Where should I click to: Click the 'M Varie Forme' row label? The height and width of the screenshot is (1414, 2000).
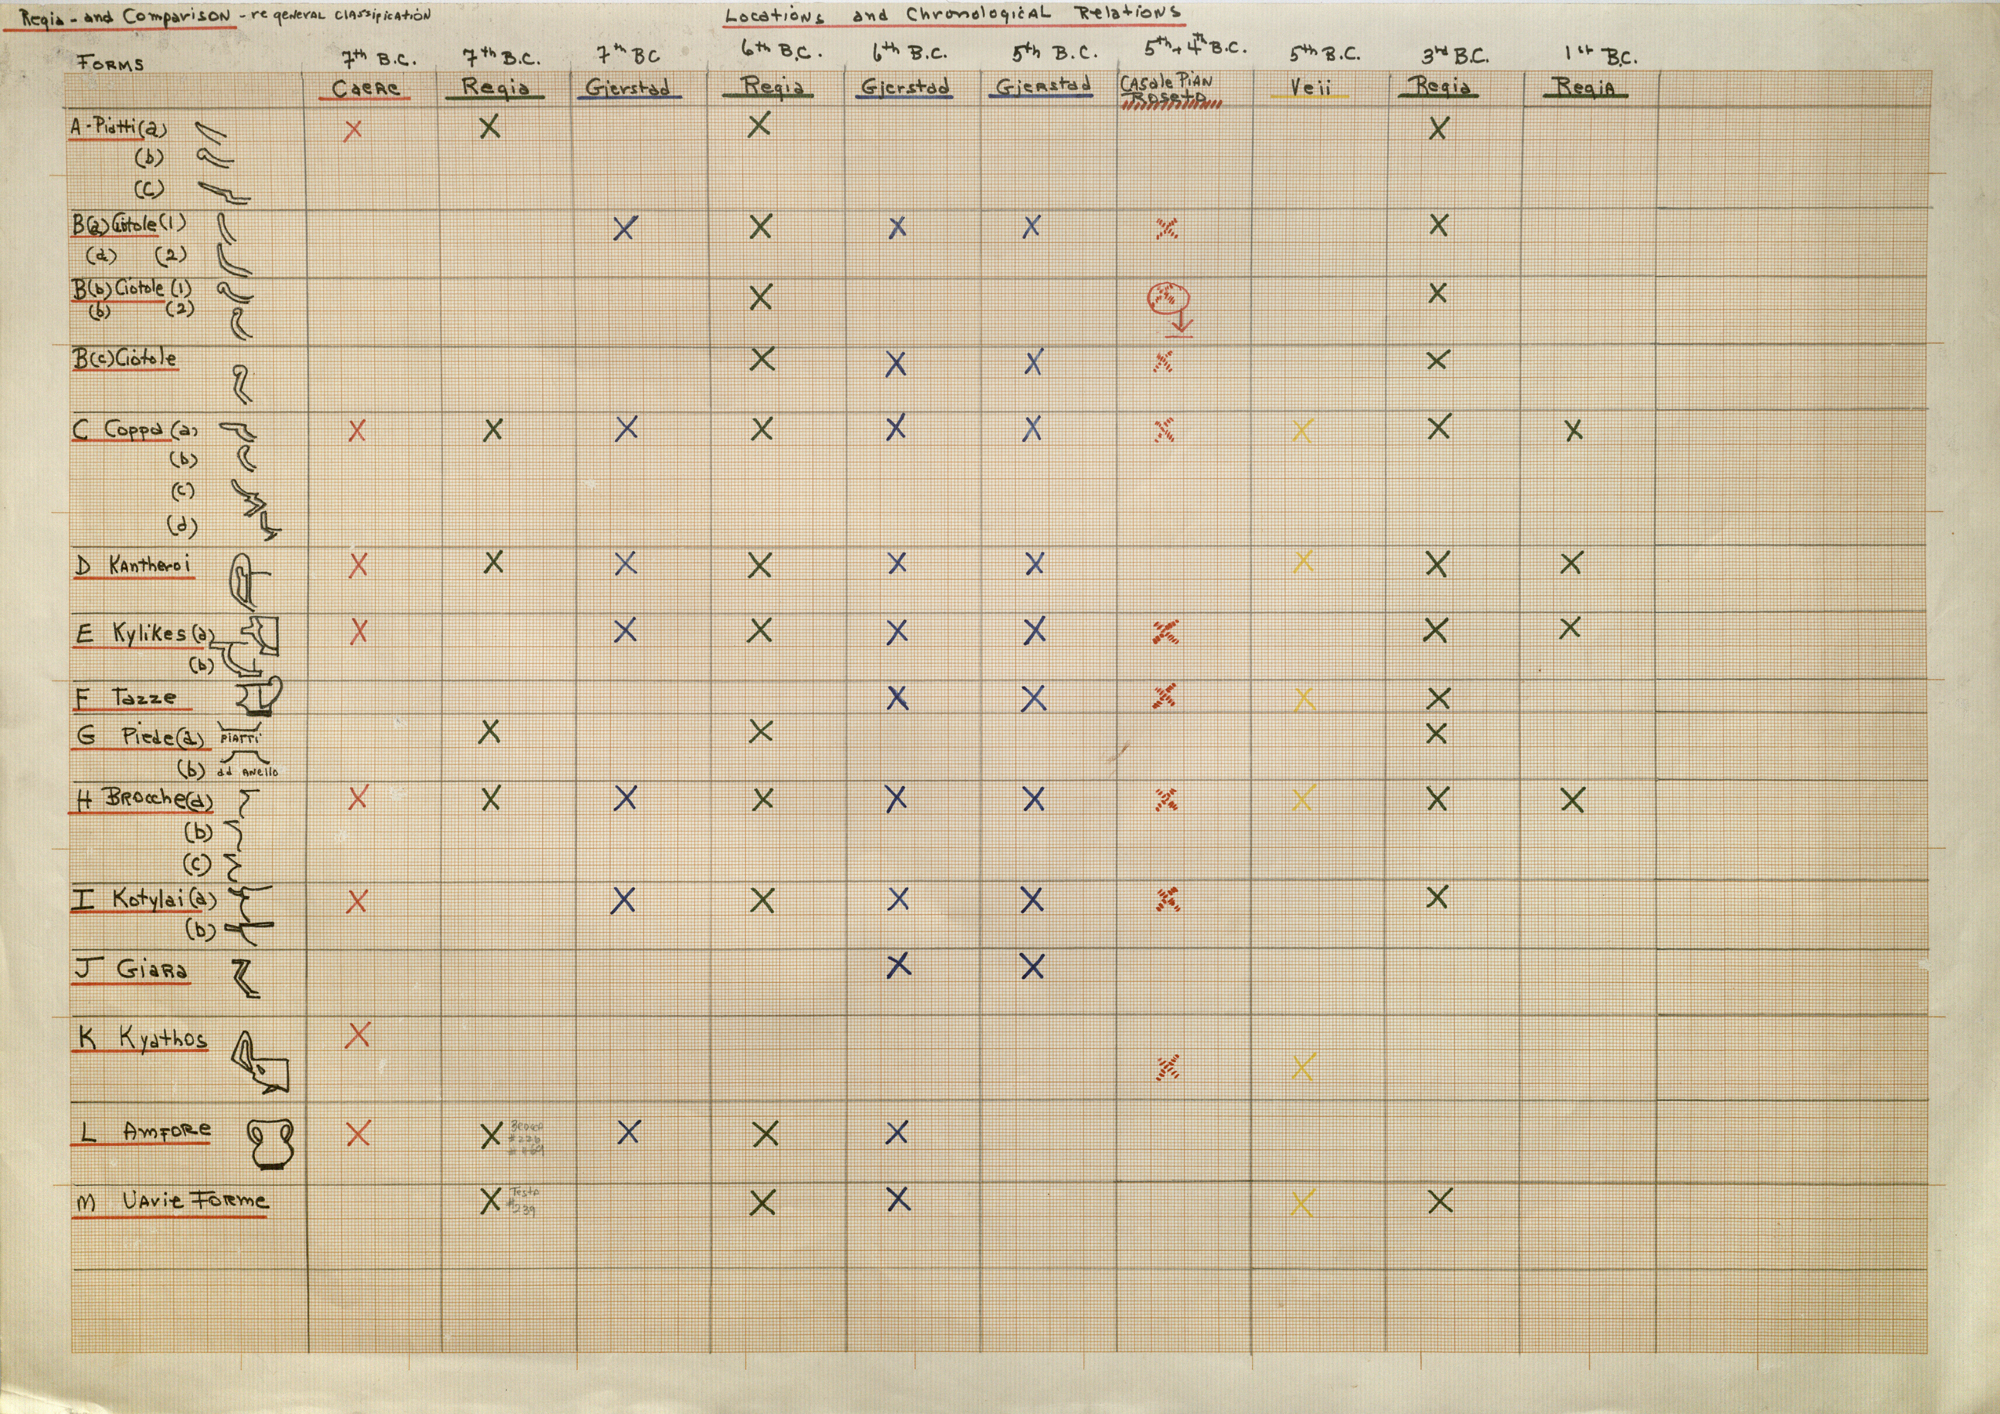click(172, 1201)
